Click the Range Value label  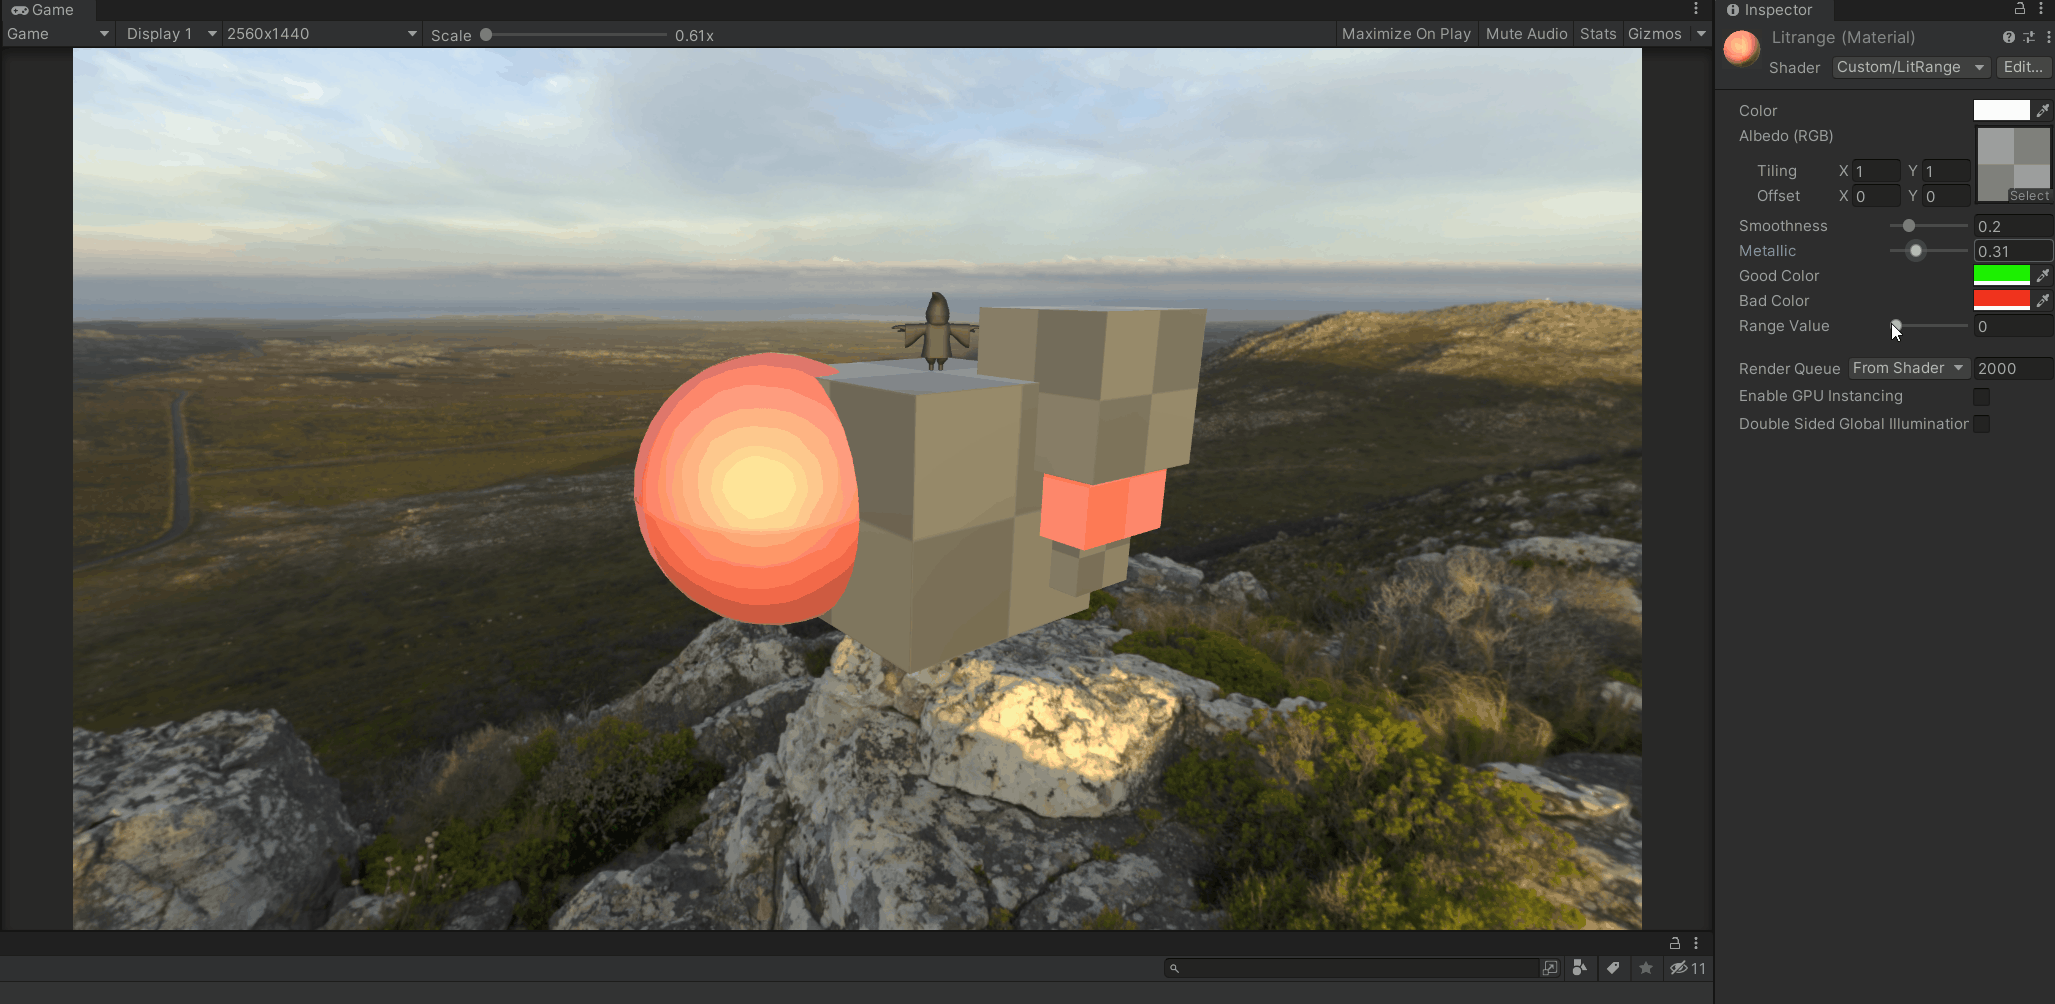1784,326
